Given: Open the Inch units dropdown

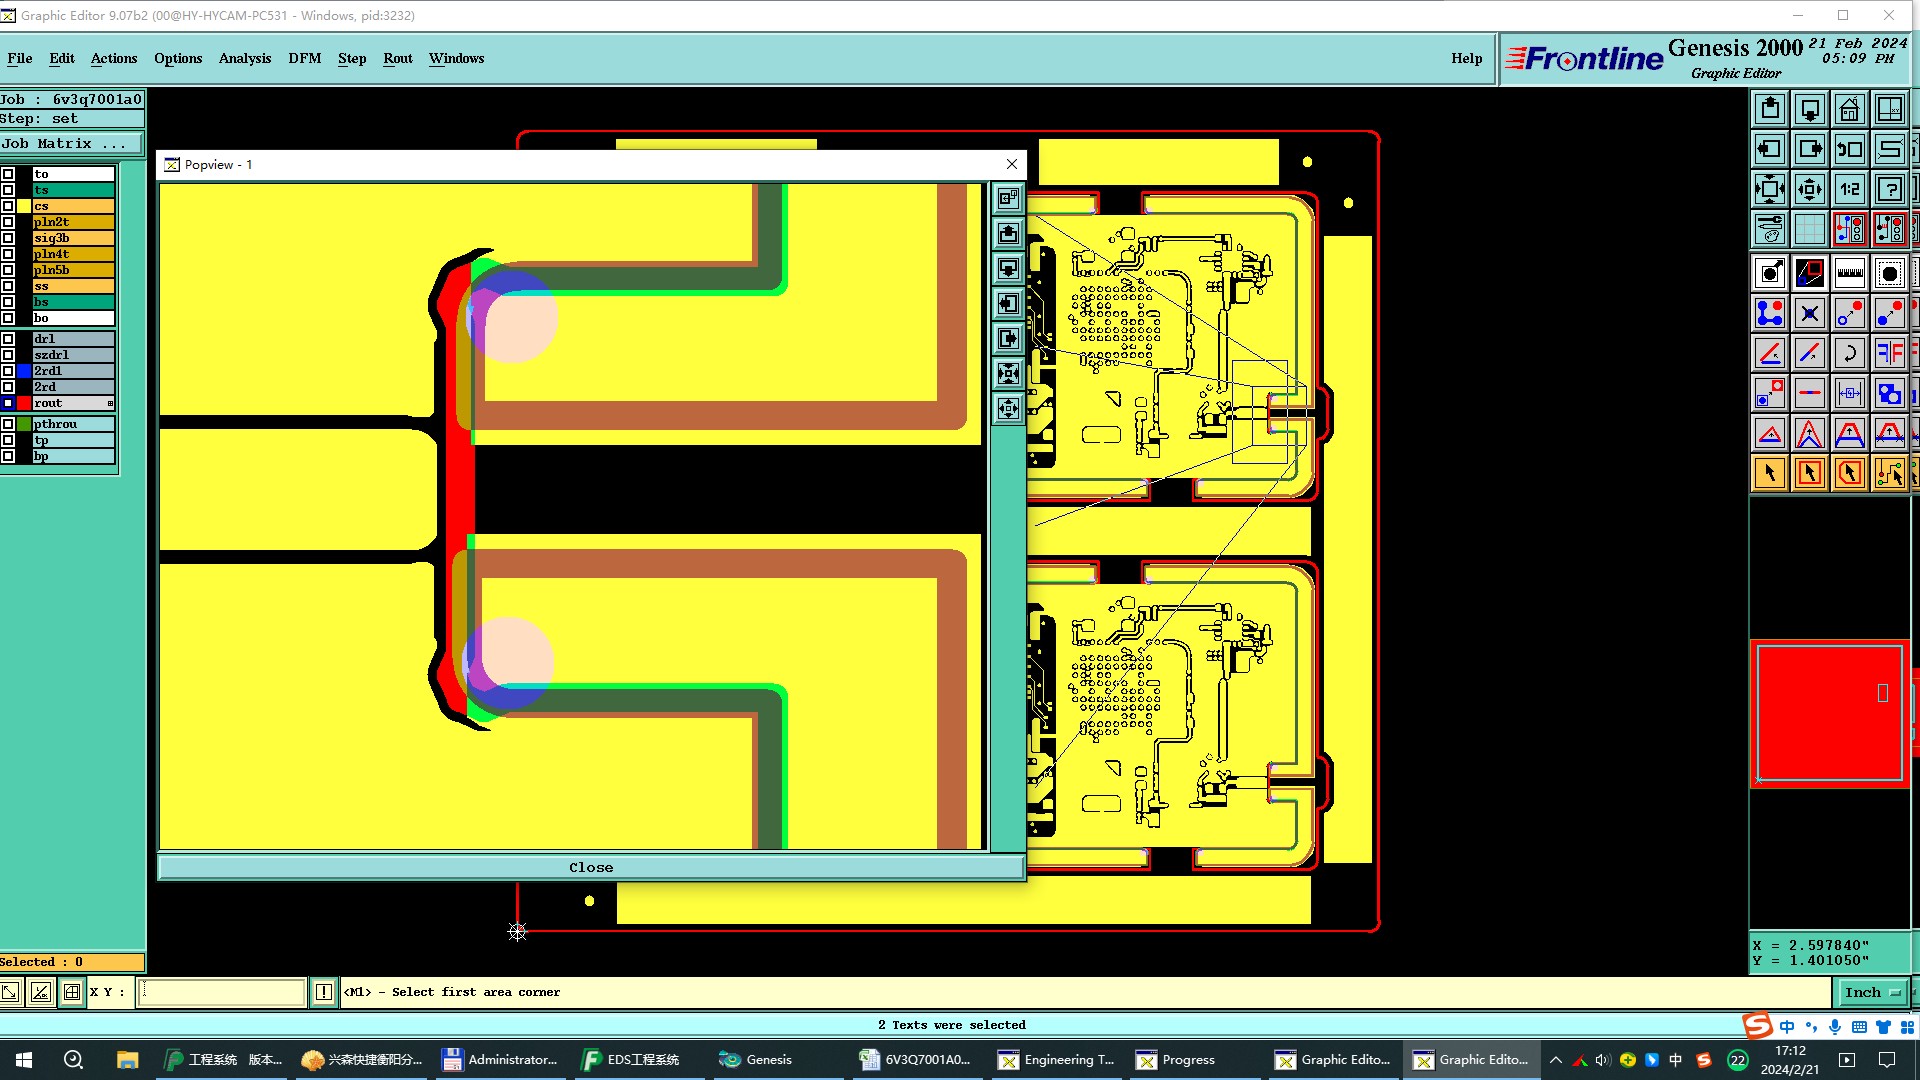Looking at the screenshot, I should (x=1871, y=992).
